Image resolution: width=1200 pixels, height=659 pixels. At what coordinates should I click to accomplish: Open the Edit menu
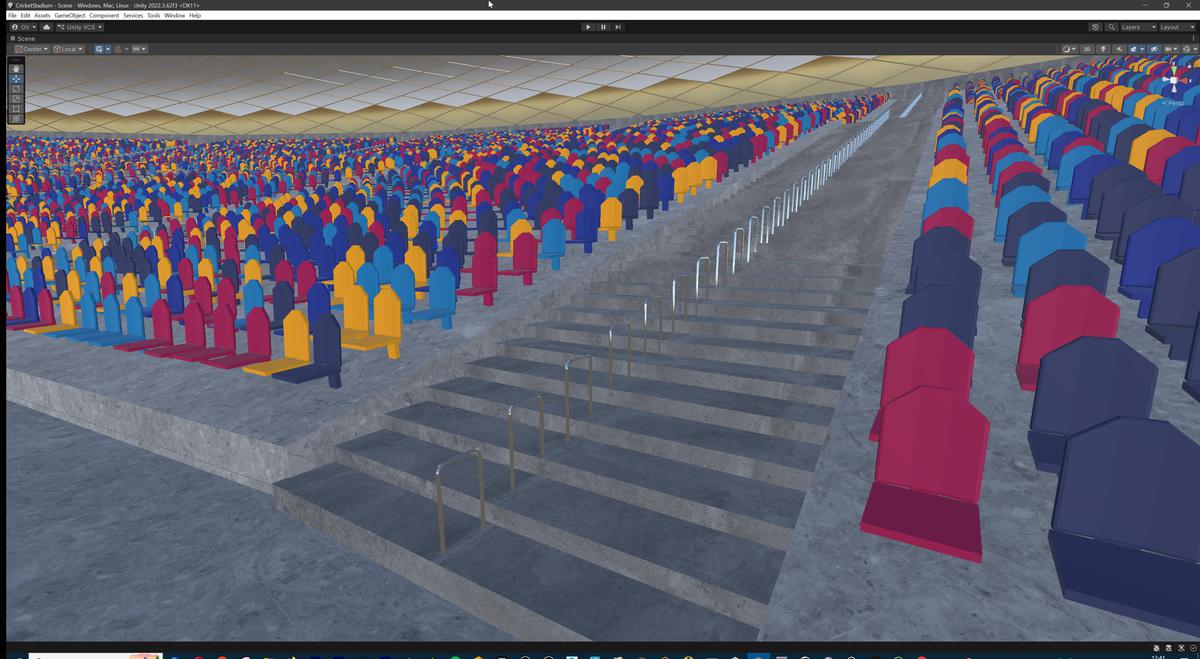(25, 15)
